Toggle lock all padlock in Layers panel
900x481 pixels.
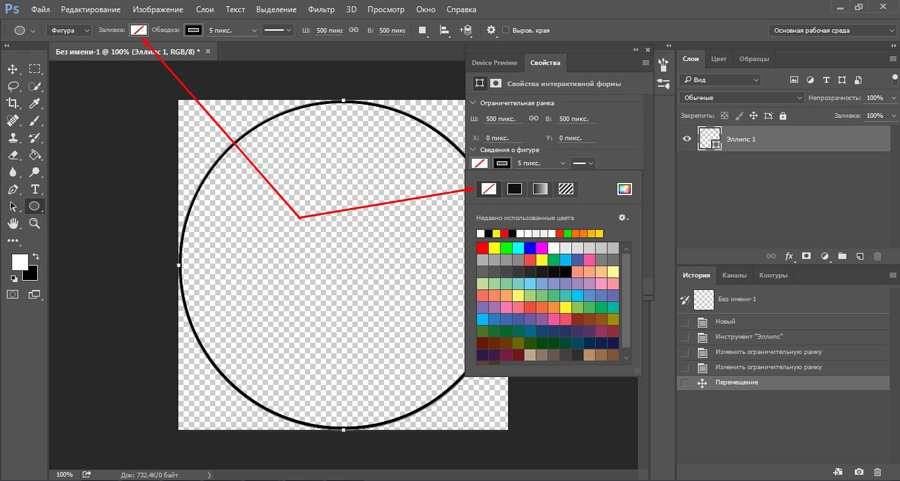[783, 115]
